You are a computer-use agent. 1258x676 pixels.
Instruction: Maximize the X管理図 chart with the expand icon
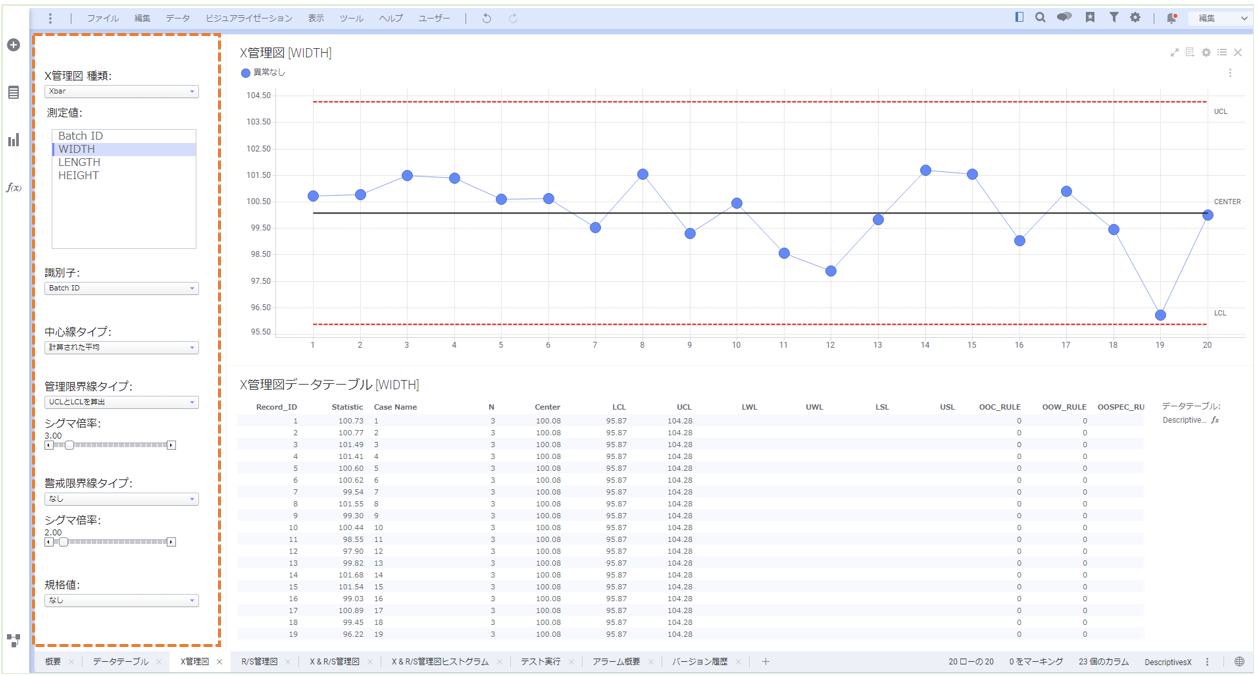[1174, 53]
